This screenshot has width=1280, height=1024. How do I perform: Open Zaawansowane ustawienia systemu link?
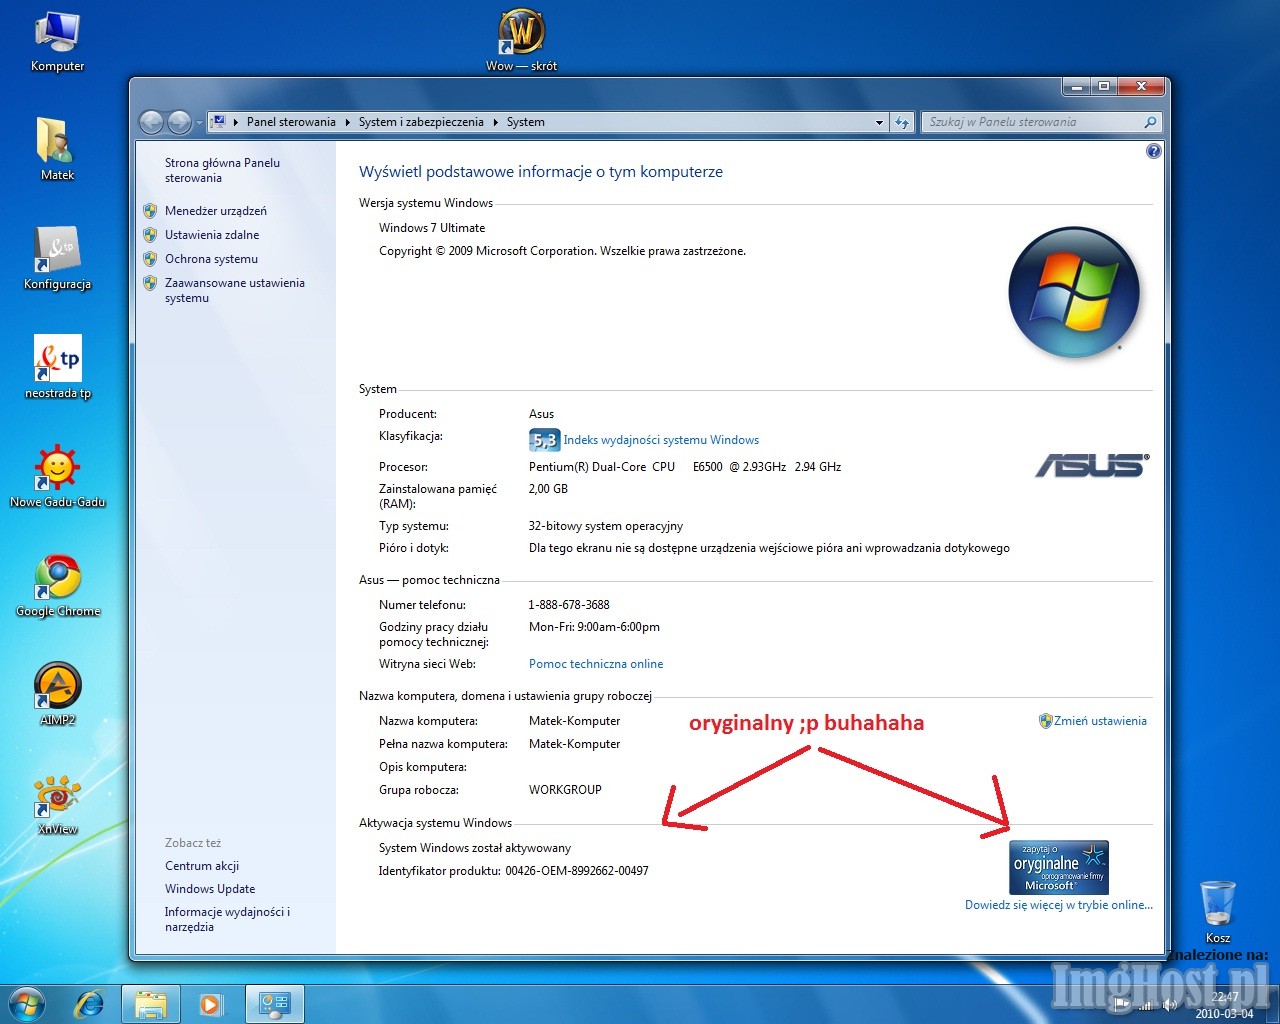[x=235, y=290]
